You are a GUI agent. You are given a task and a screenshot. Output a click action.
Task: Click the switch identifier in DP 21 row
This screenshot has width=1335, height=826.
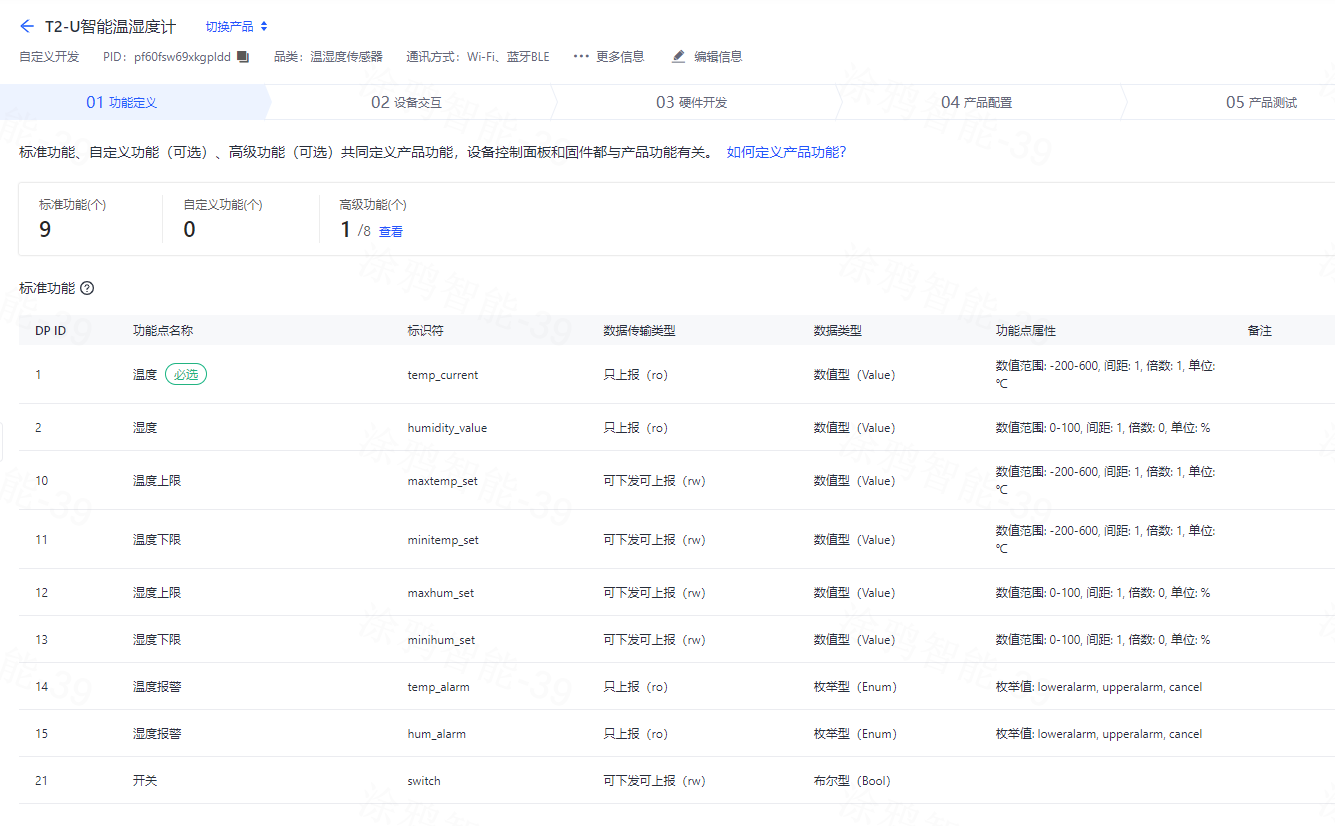click(x=424, y=781)
